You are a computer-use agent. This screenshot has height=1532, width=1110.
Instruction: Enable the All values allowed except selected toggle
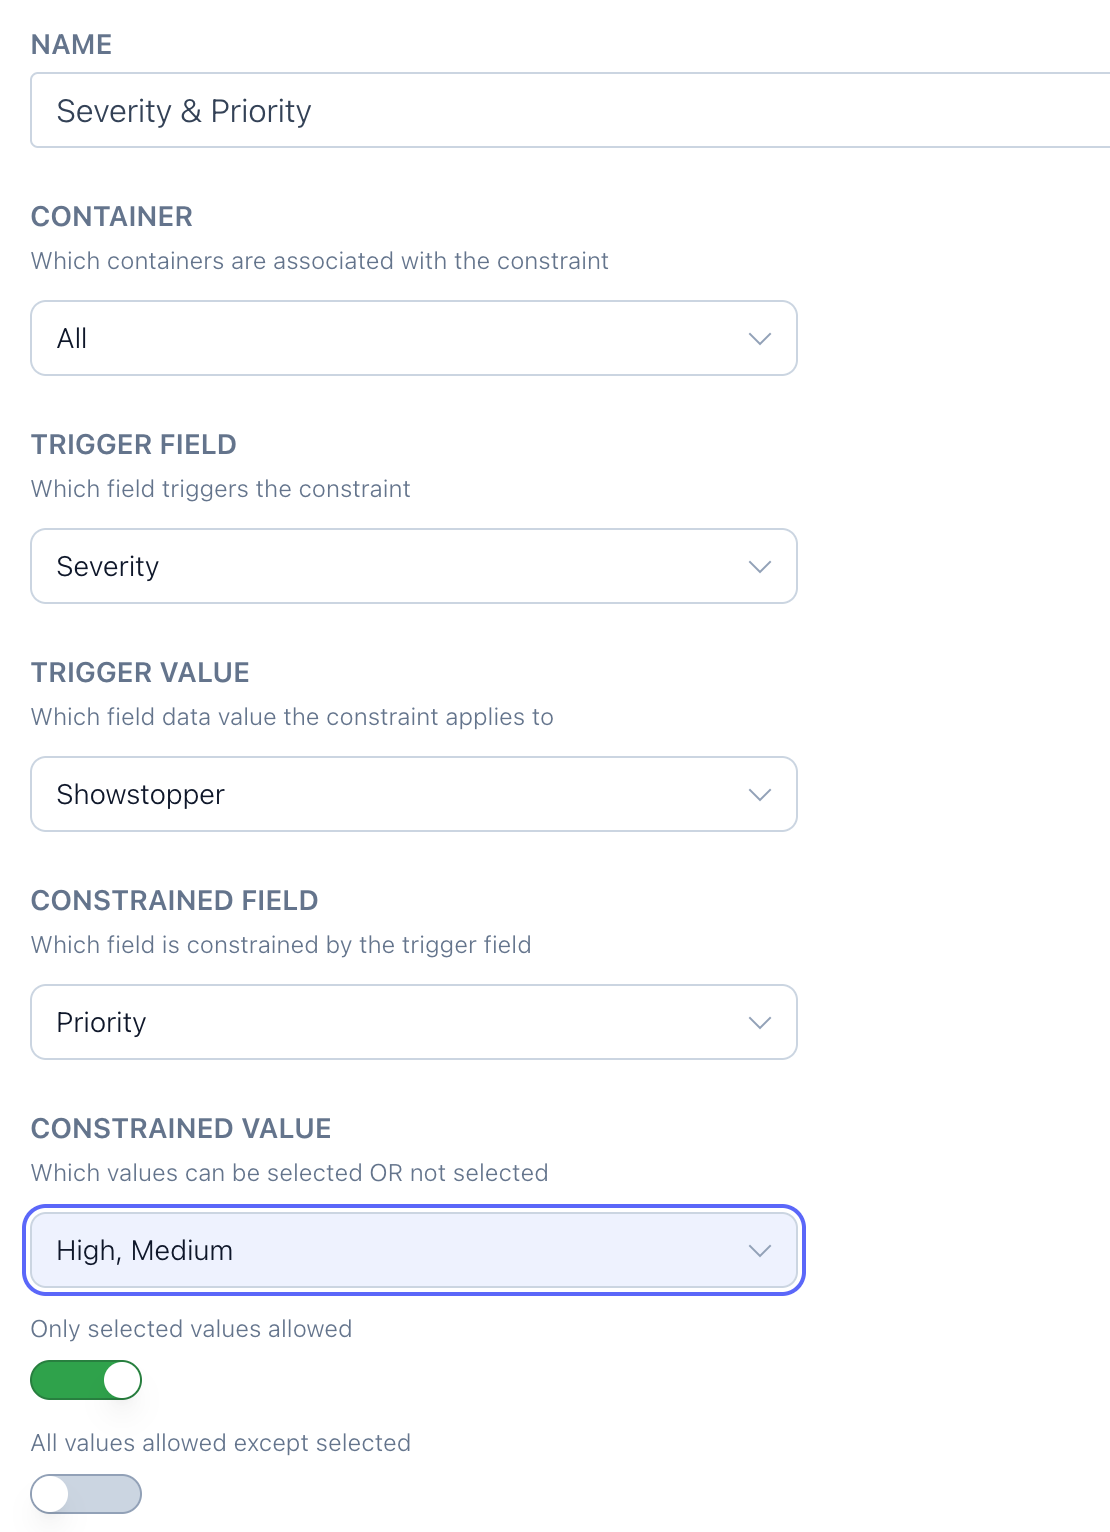(86, 1494)
